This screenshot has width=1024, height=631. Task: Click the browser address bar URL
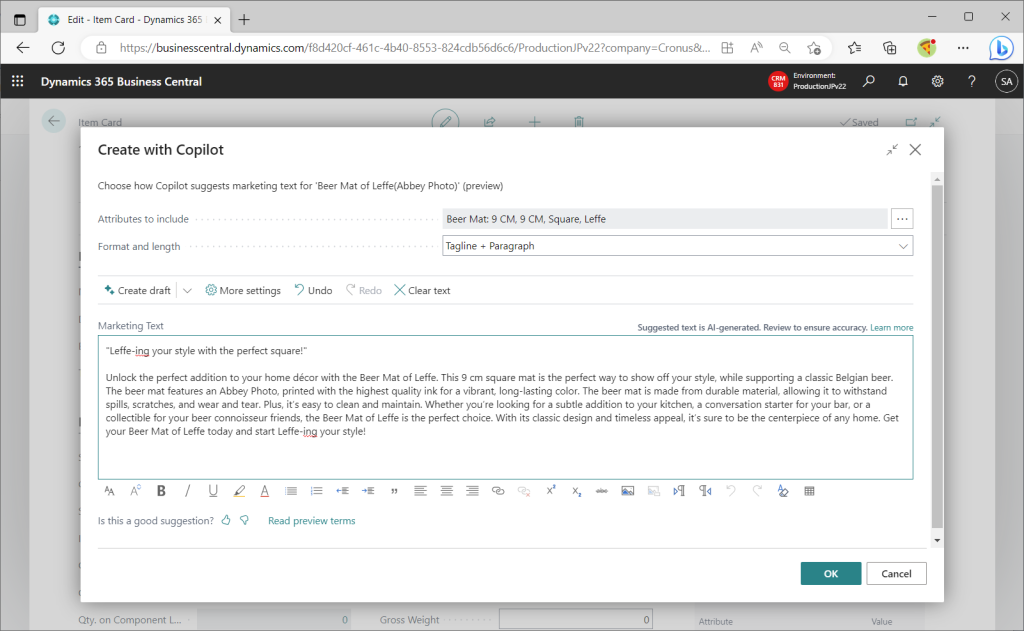pyautogui.click(x=415, y=48)
